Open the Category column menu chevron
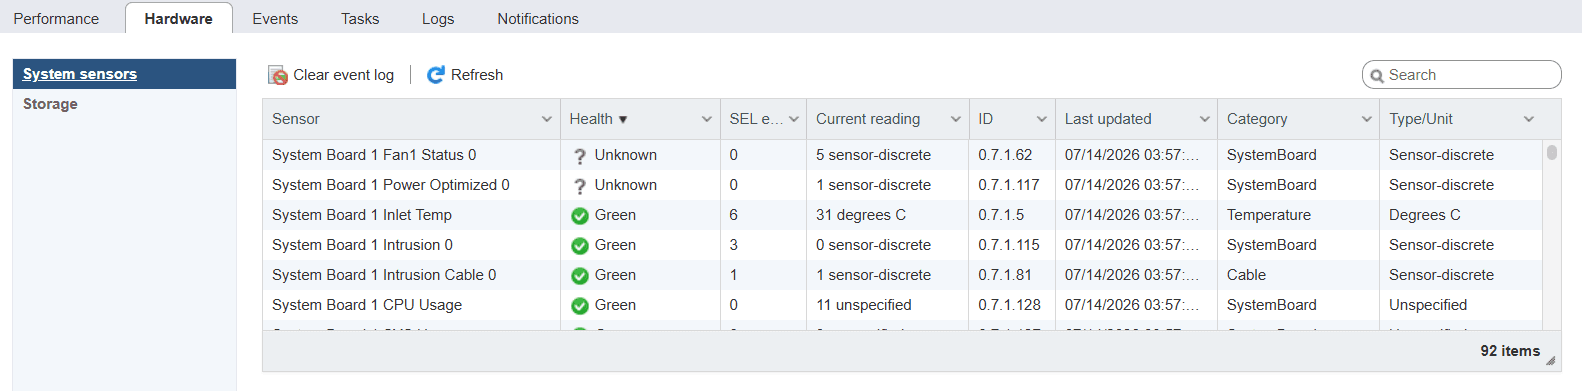The height and width of the screenshot is (391, 1582). tap(1367, 119)
